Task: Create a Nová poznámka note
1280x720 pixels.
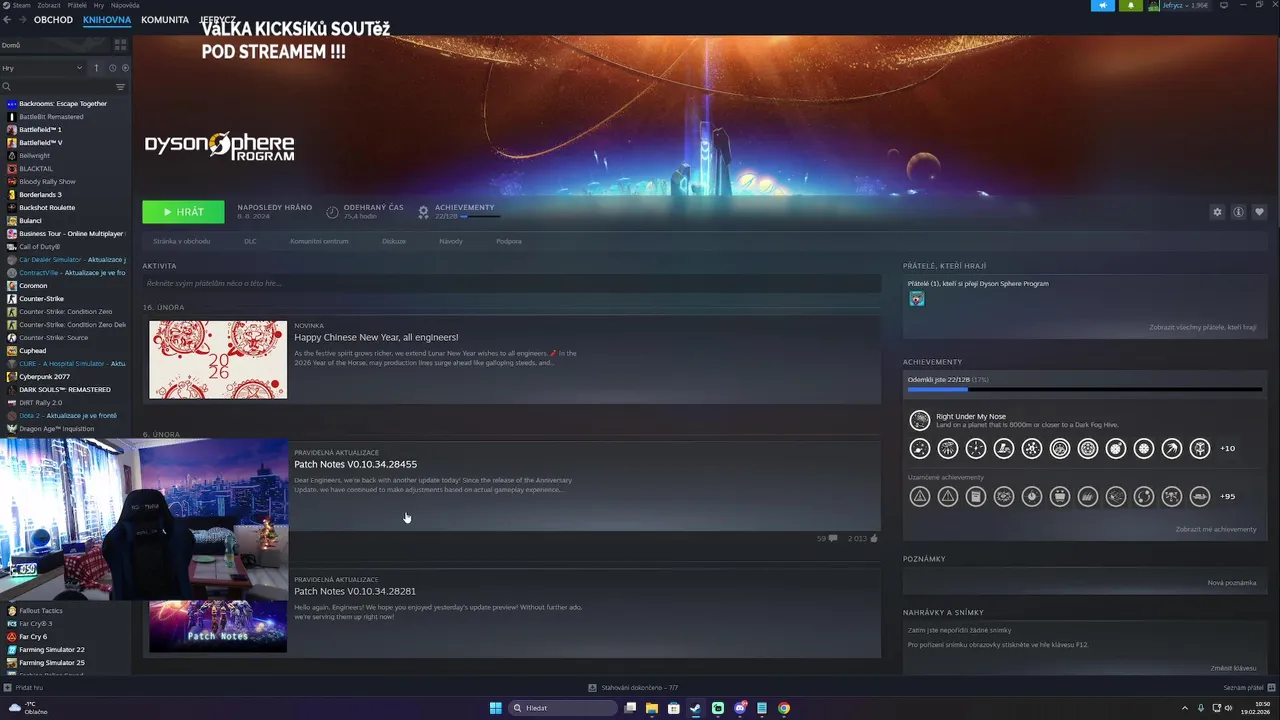Action: 1232,583
